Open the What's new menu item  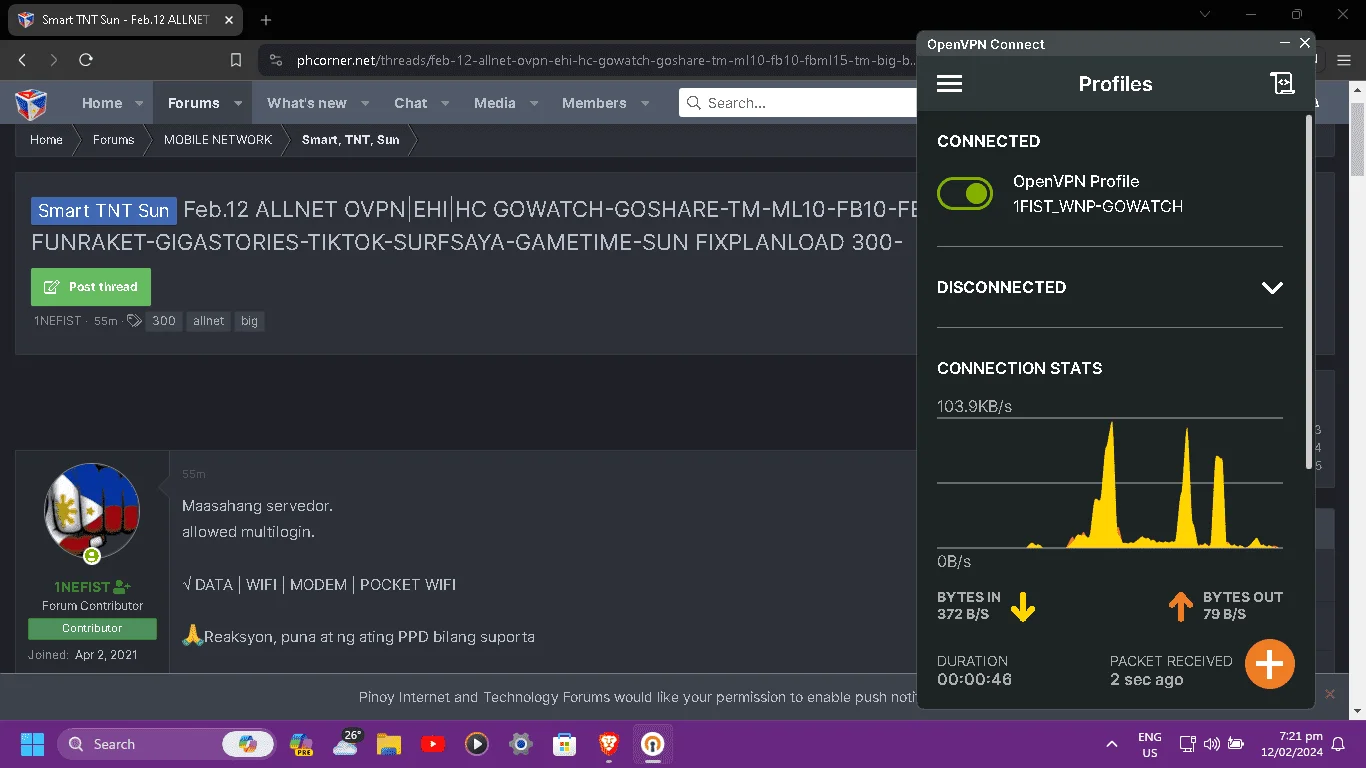307,103
